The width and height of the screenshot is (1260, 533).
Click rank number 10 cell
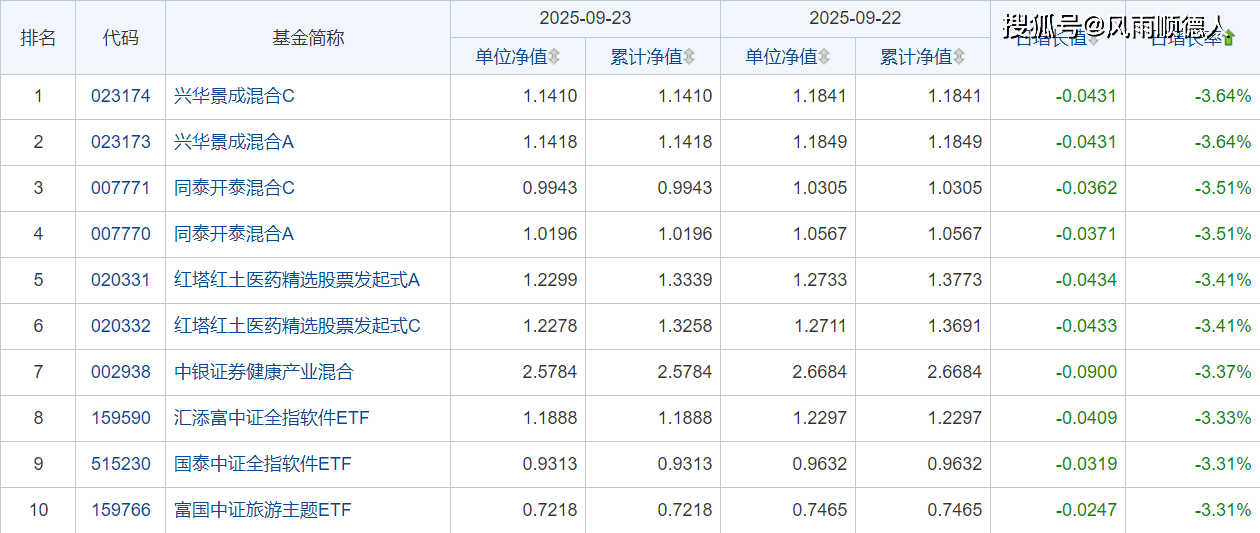pyautogui.click(x=38, y=510)
